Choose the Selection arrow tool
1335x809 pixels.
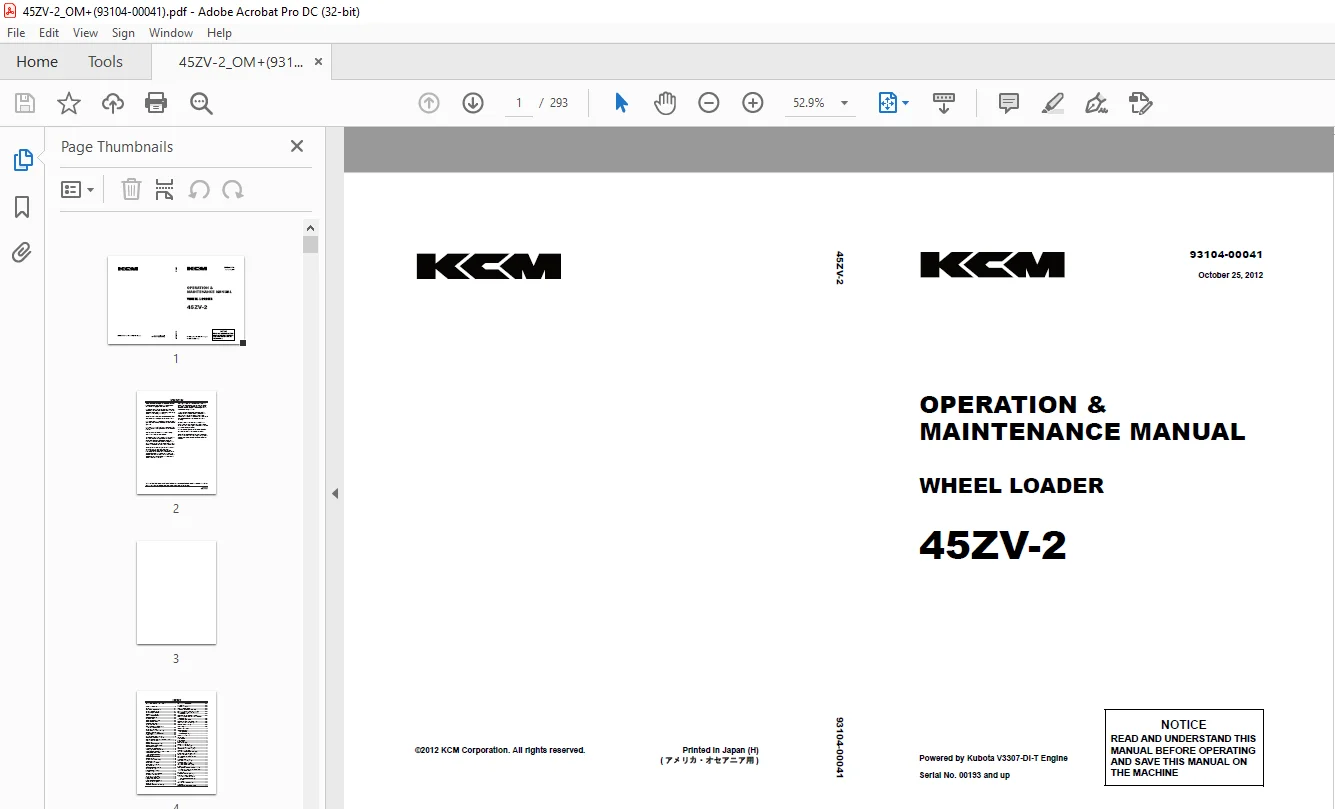pos(621,103)
